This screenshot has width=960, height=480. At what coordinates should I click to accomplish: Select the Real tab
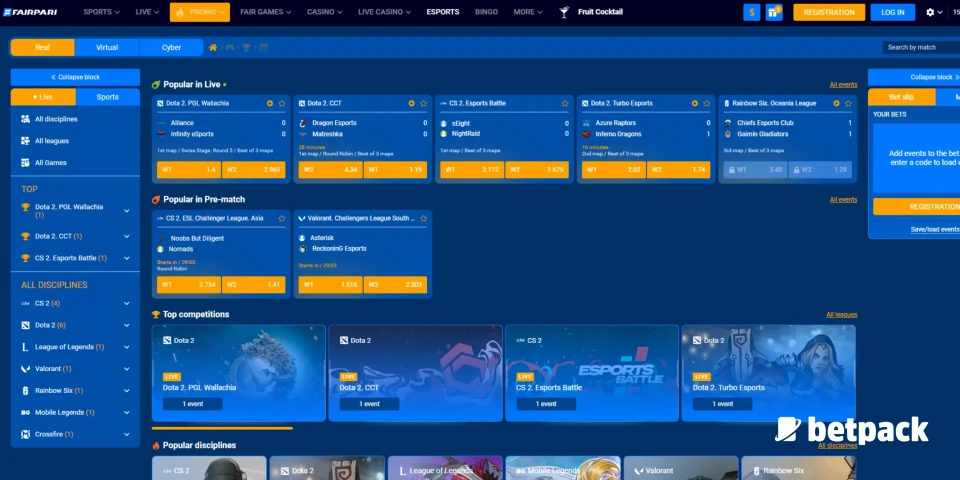pyautogui.click(x=42, y=48)
